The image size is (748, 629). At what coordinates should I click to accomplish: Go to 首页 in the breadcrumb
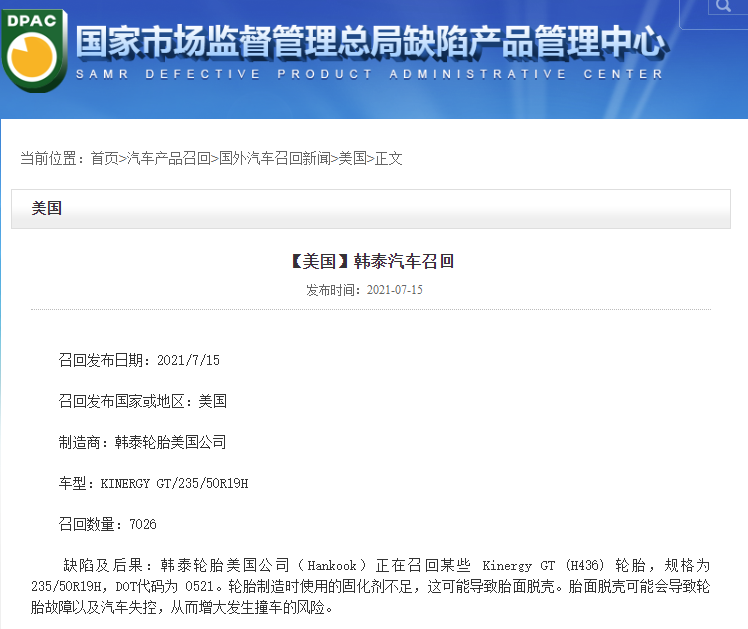pos(104,158)
